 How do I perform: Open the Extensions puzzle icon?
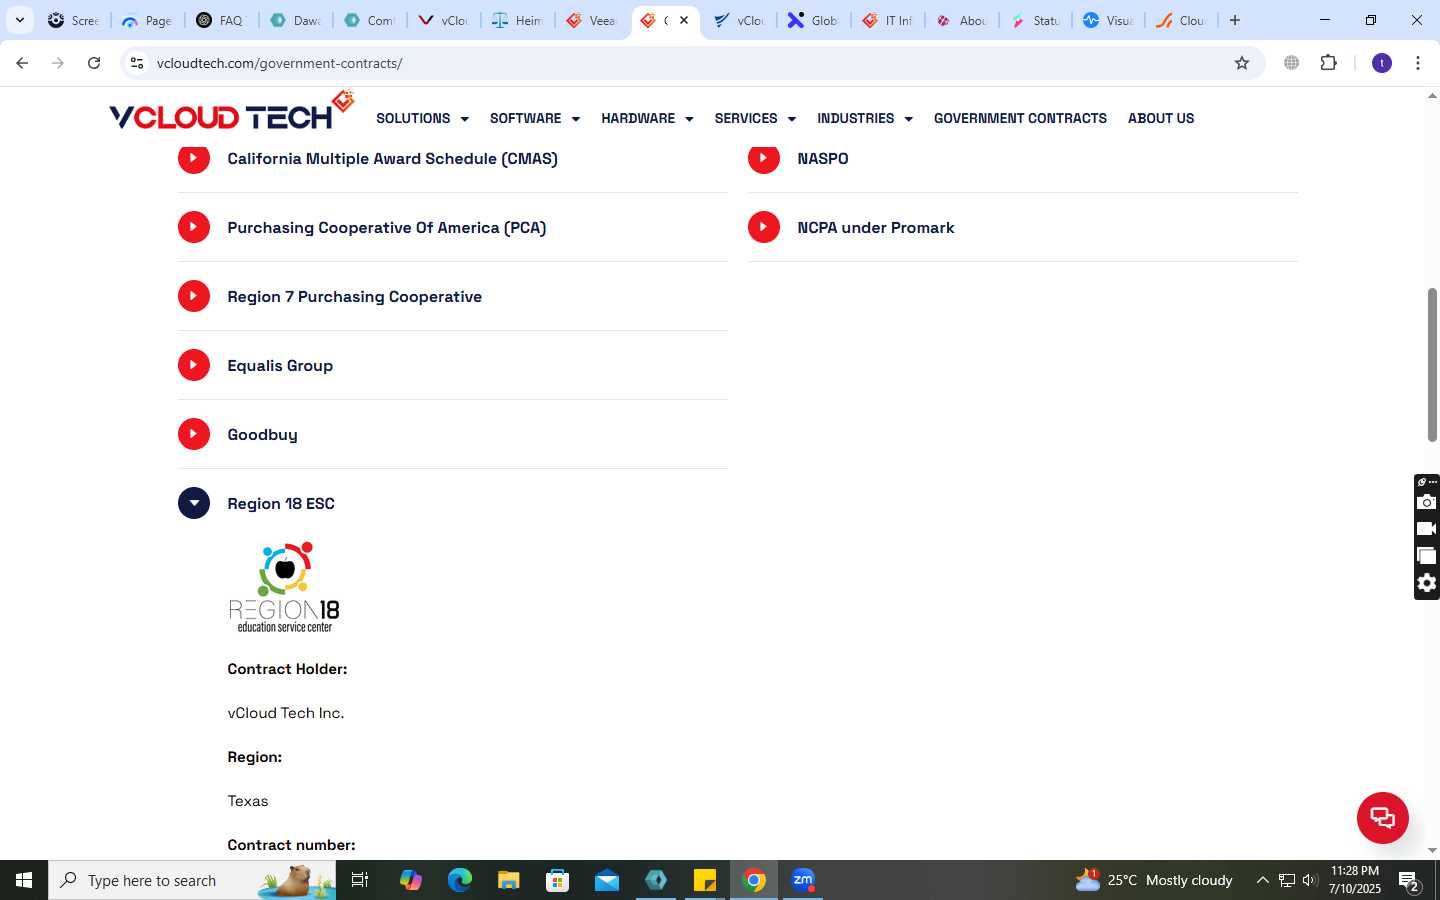coord(1328,63)
